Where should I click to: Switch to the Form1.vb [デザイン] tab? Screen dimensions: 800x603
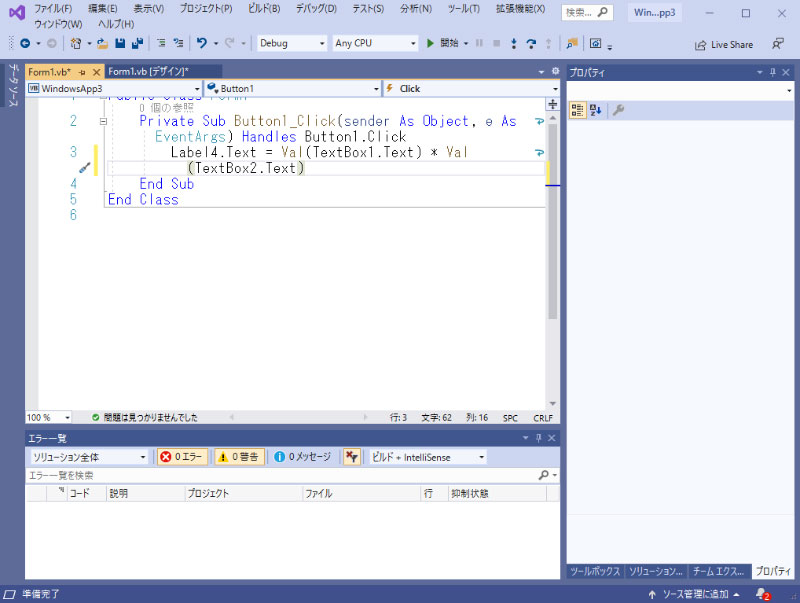pyautogui.click(x=152, y=72)
